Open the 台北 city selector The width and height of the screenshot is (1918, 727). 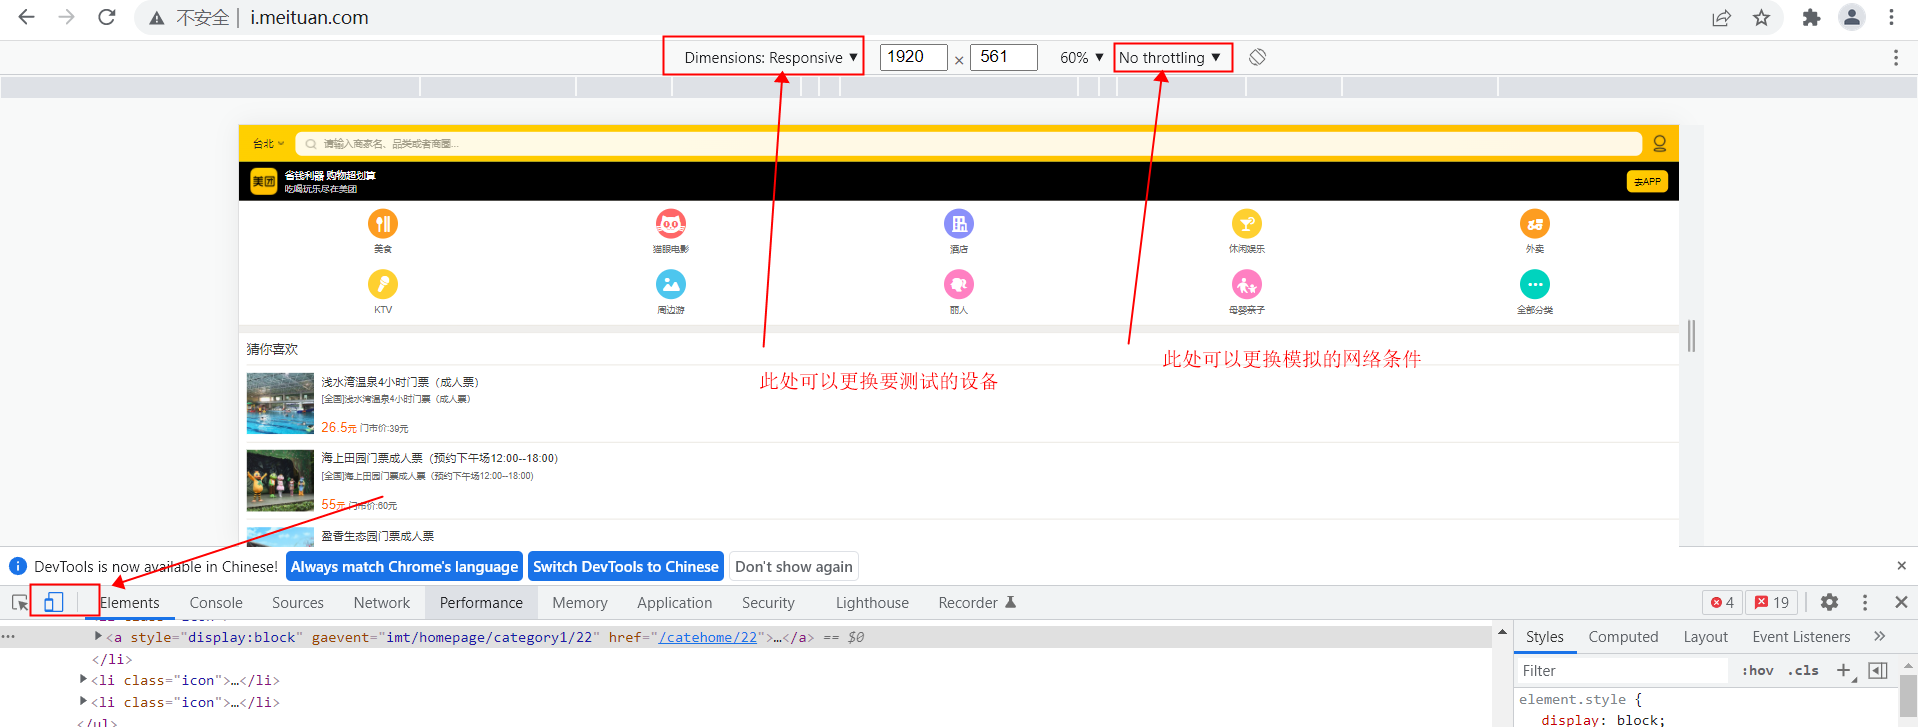pyautogui.click(x=268, y=144)
